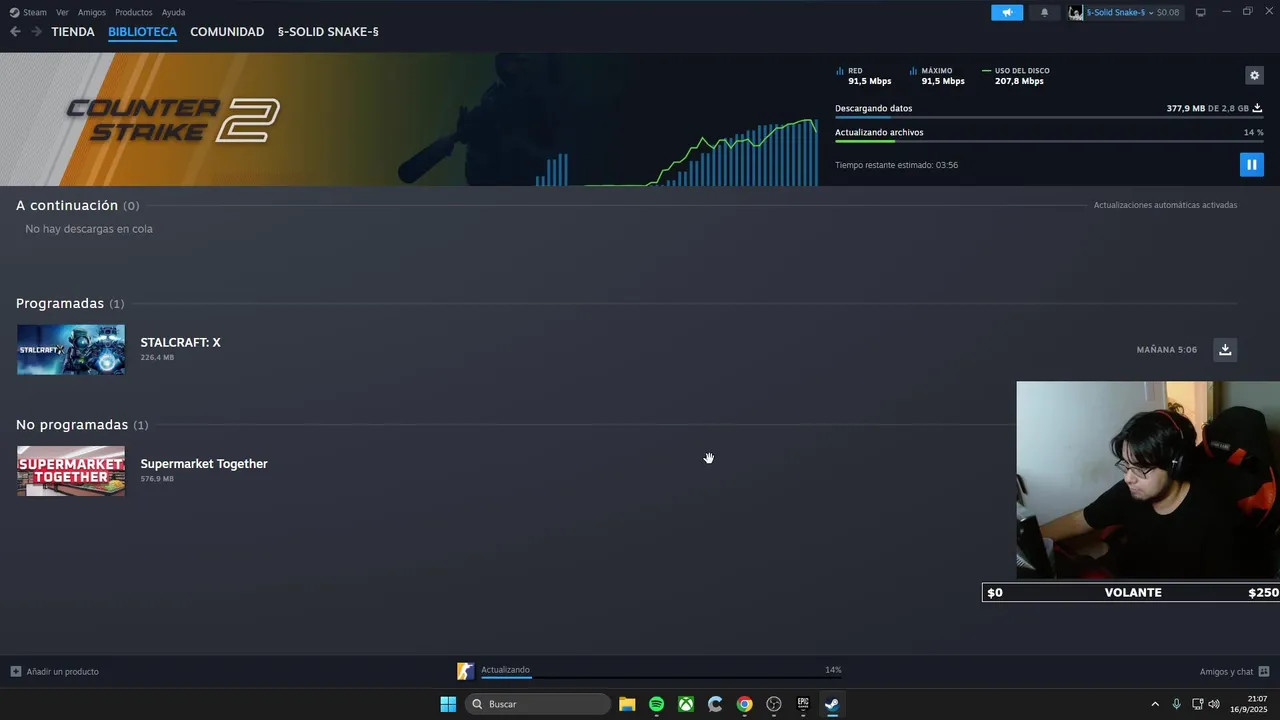Viewport: 1280px width, 720px height.
Task: Click the profile avatar in header
Action: pos(1076,12)
